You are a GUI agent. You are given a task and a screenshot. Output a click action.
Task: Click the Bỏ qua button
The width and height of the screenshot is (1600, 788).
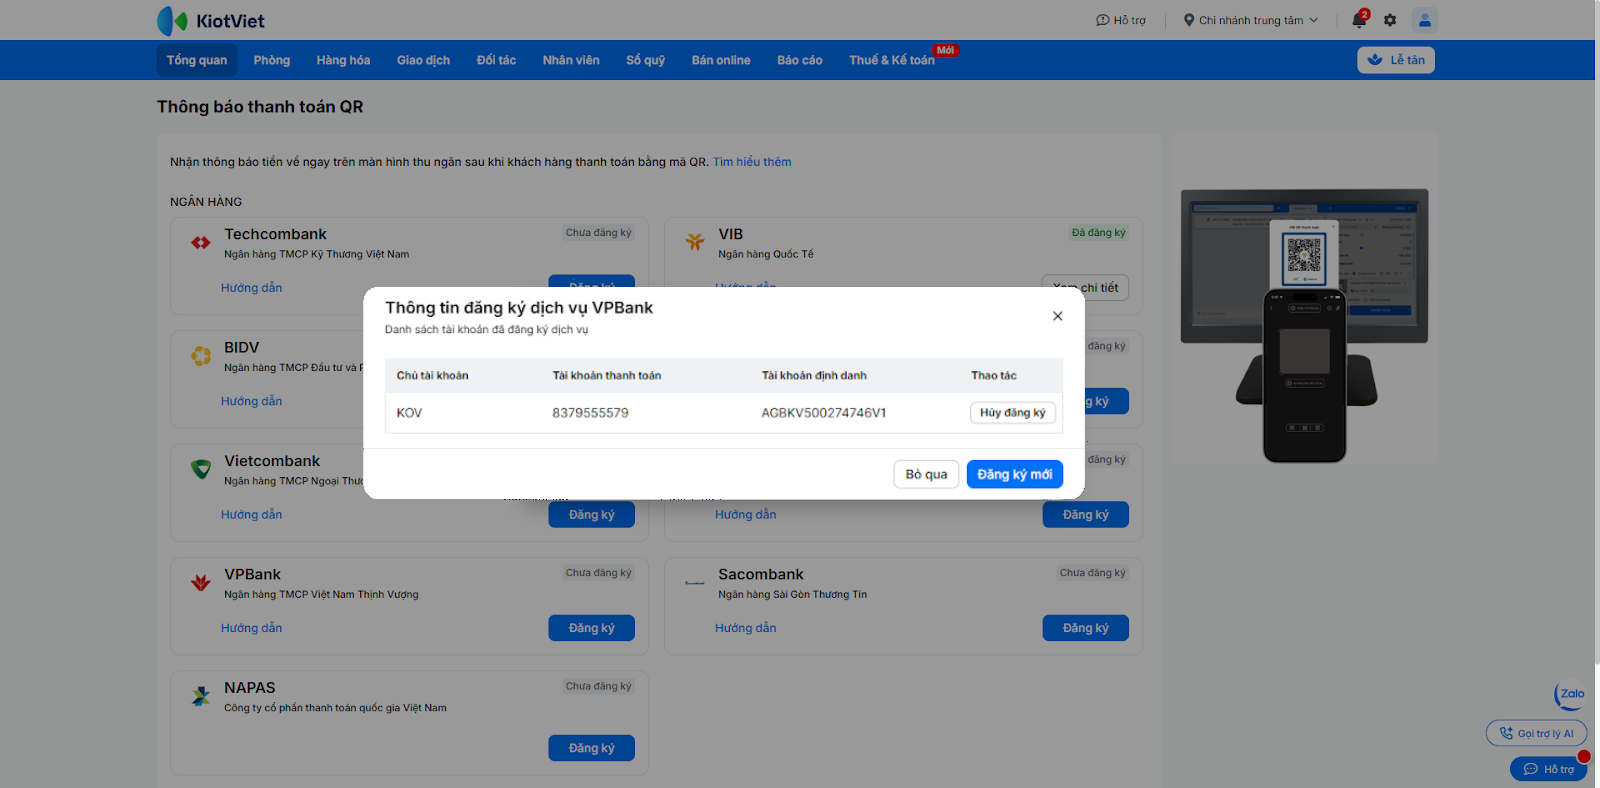click(926, 474)
